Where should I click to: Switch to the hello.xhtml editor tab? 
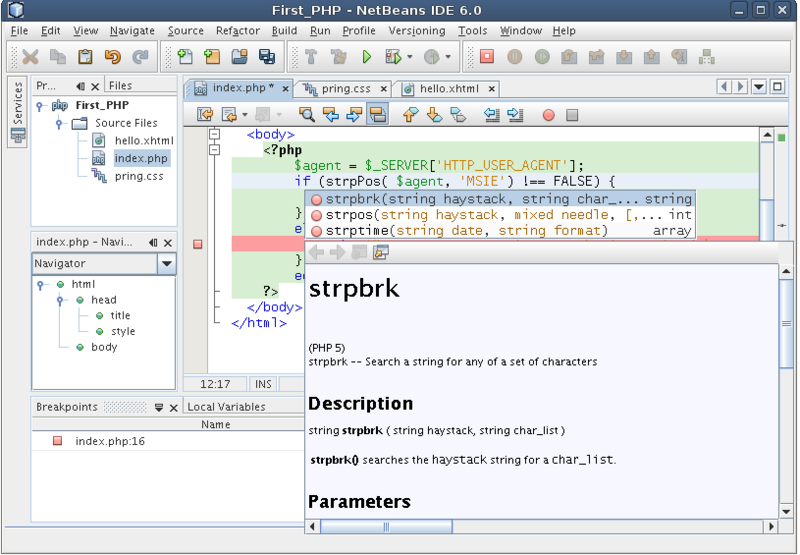coord(449,88)
